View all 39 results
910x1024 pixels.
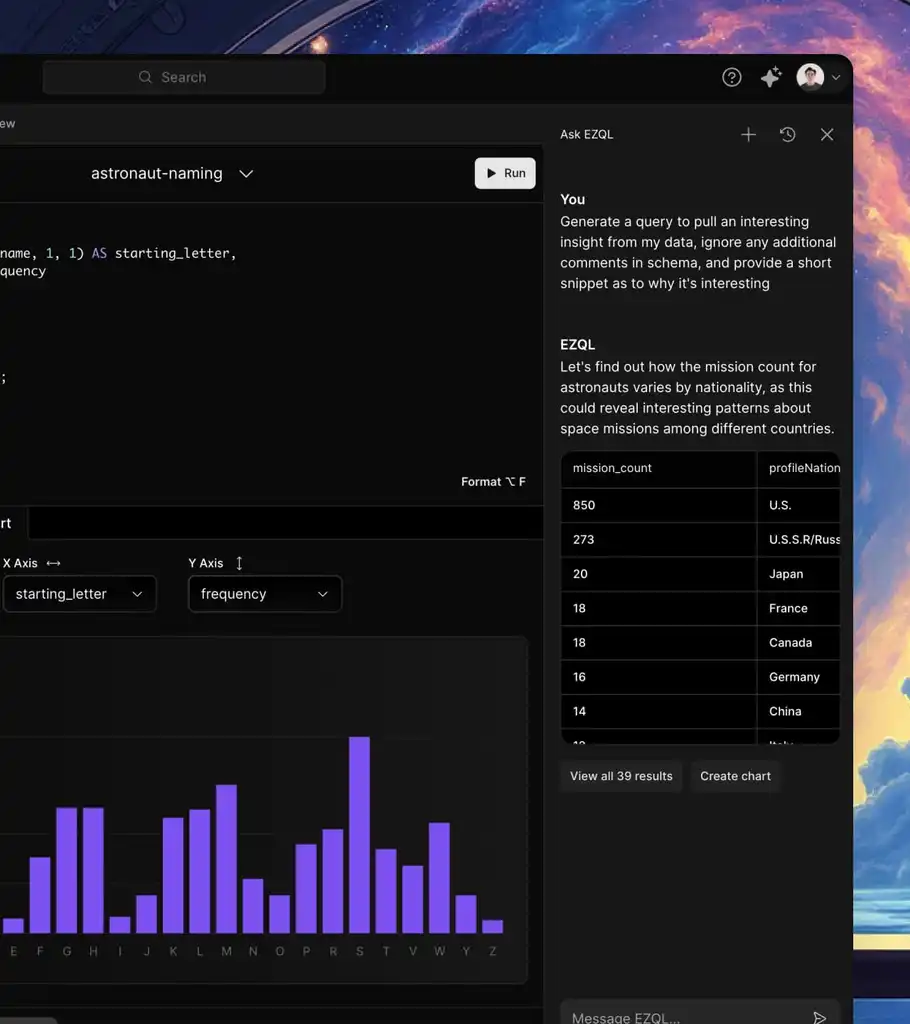pos(620,776)
